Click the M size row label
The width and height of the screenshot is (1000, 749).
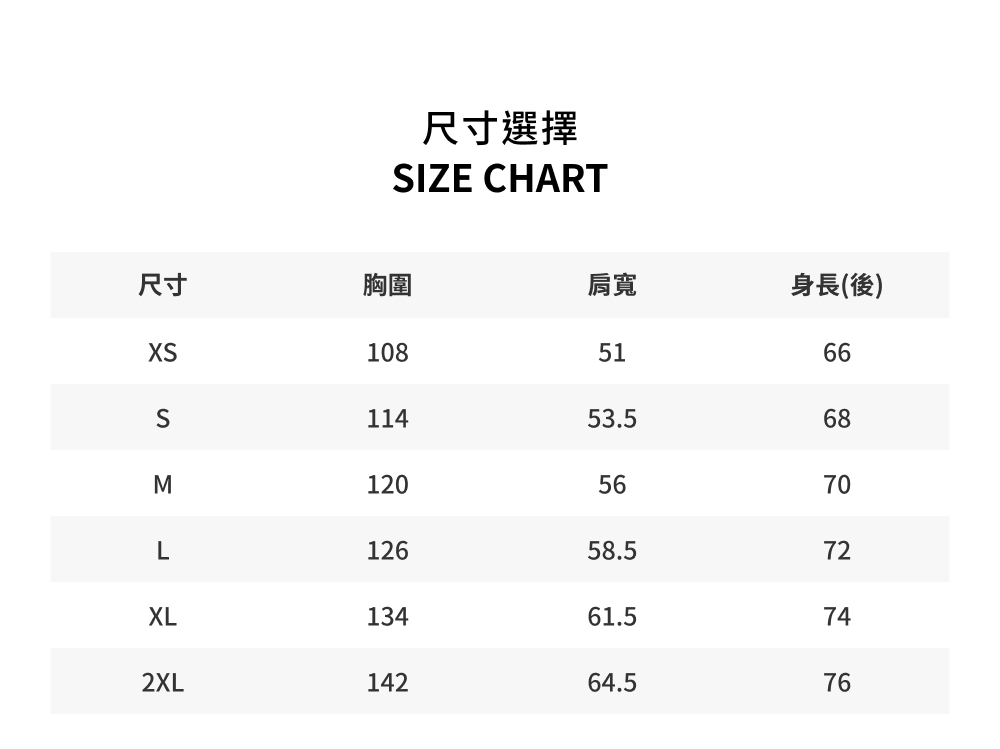coord(163,485)
